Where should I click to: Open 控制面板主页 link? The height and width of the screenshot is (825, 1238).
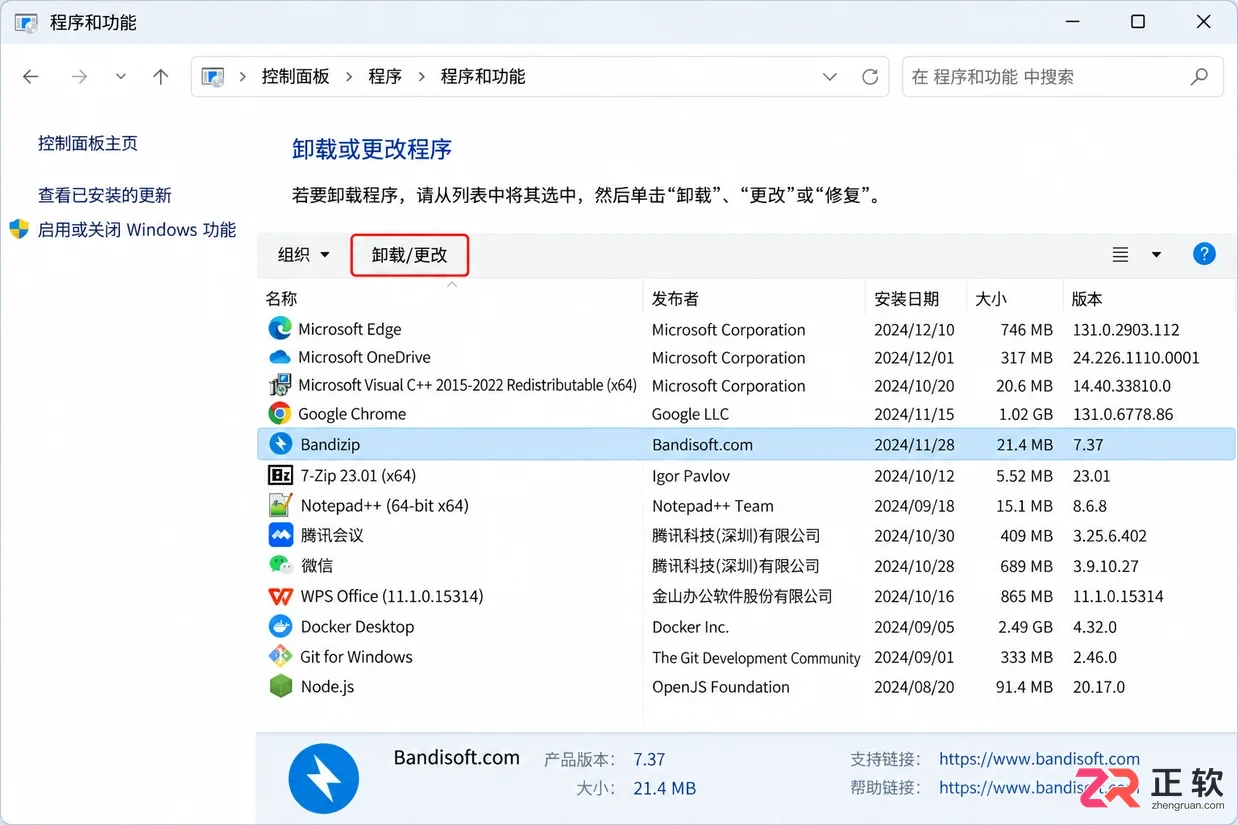tap(88, 143)
